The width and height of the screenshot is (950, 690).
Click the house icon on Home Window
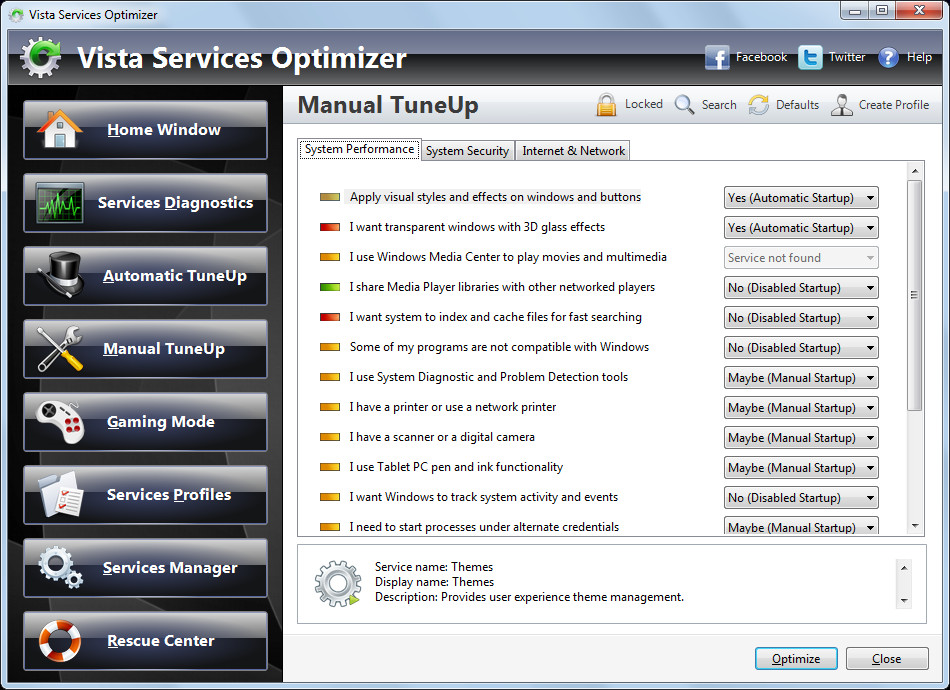[x=59, y=129]
